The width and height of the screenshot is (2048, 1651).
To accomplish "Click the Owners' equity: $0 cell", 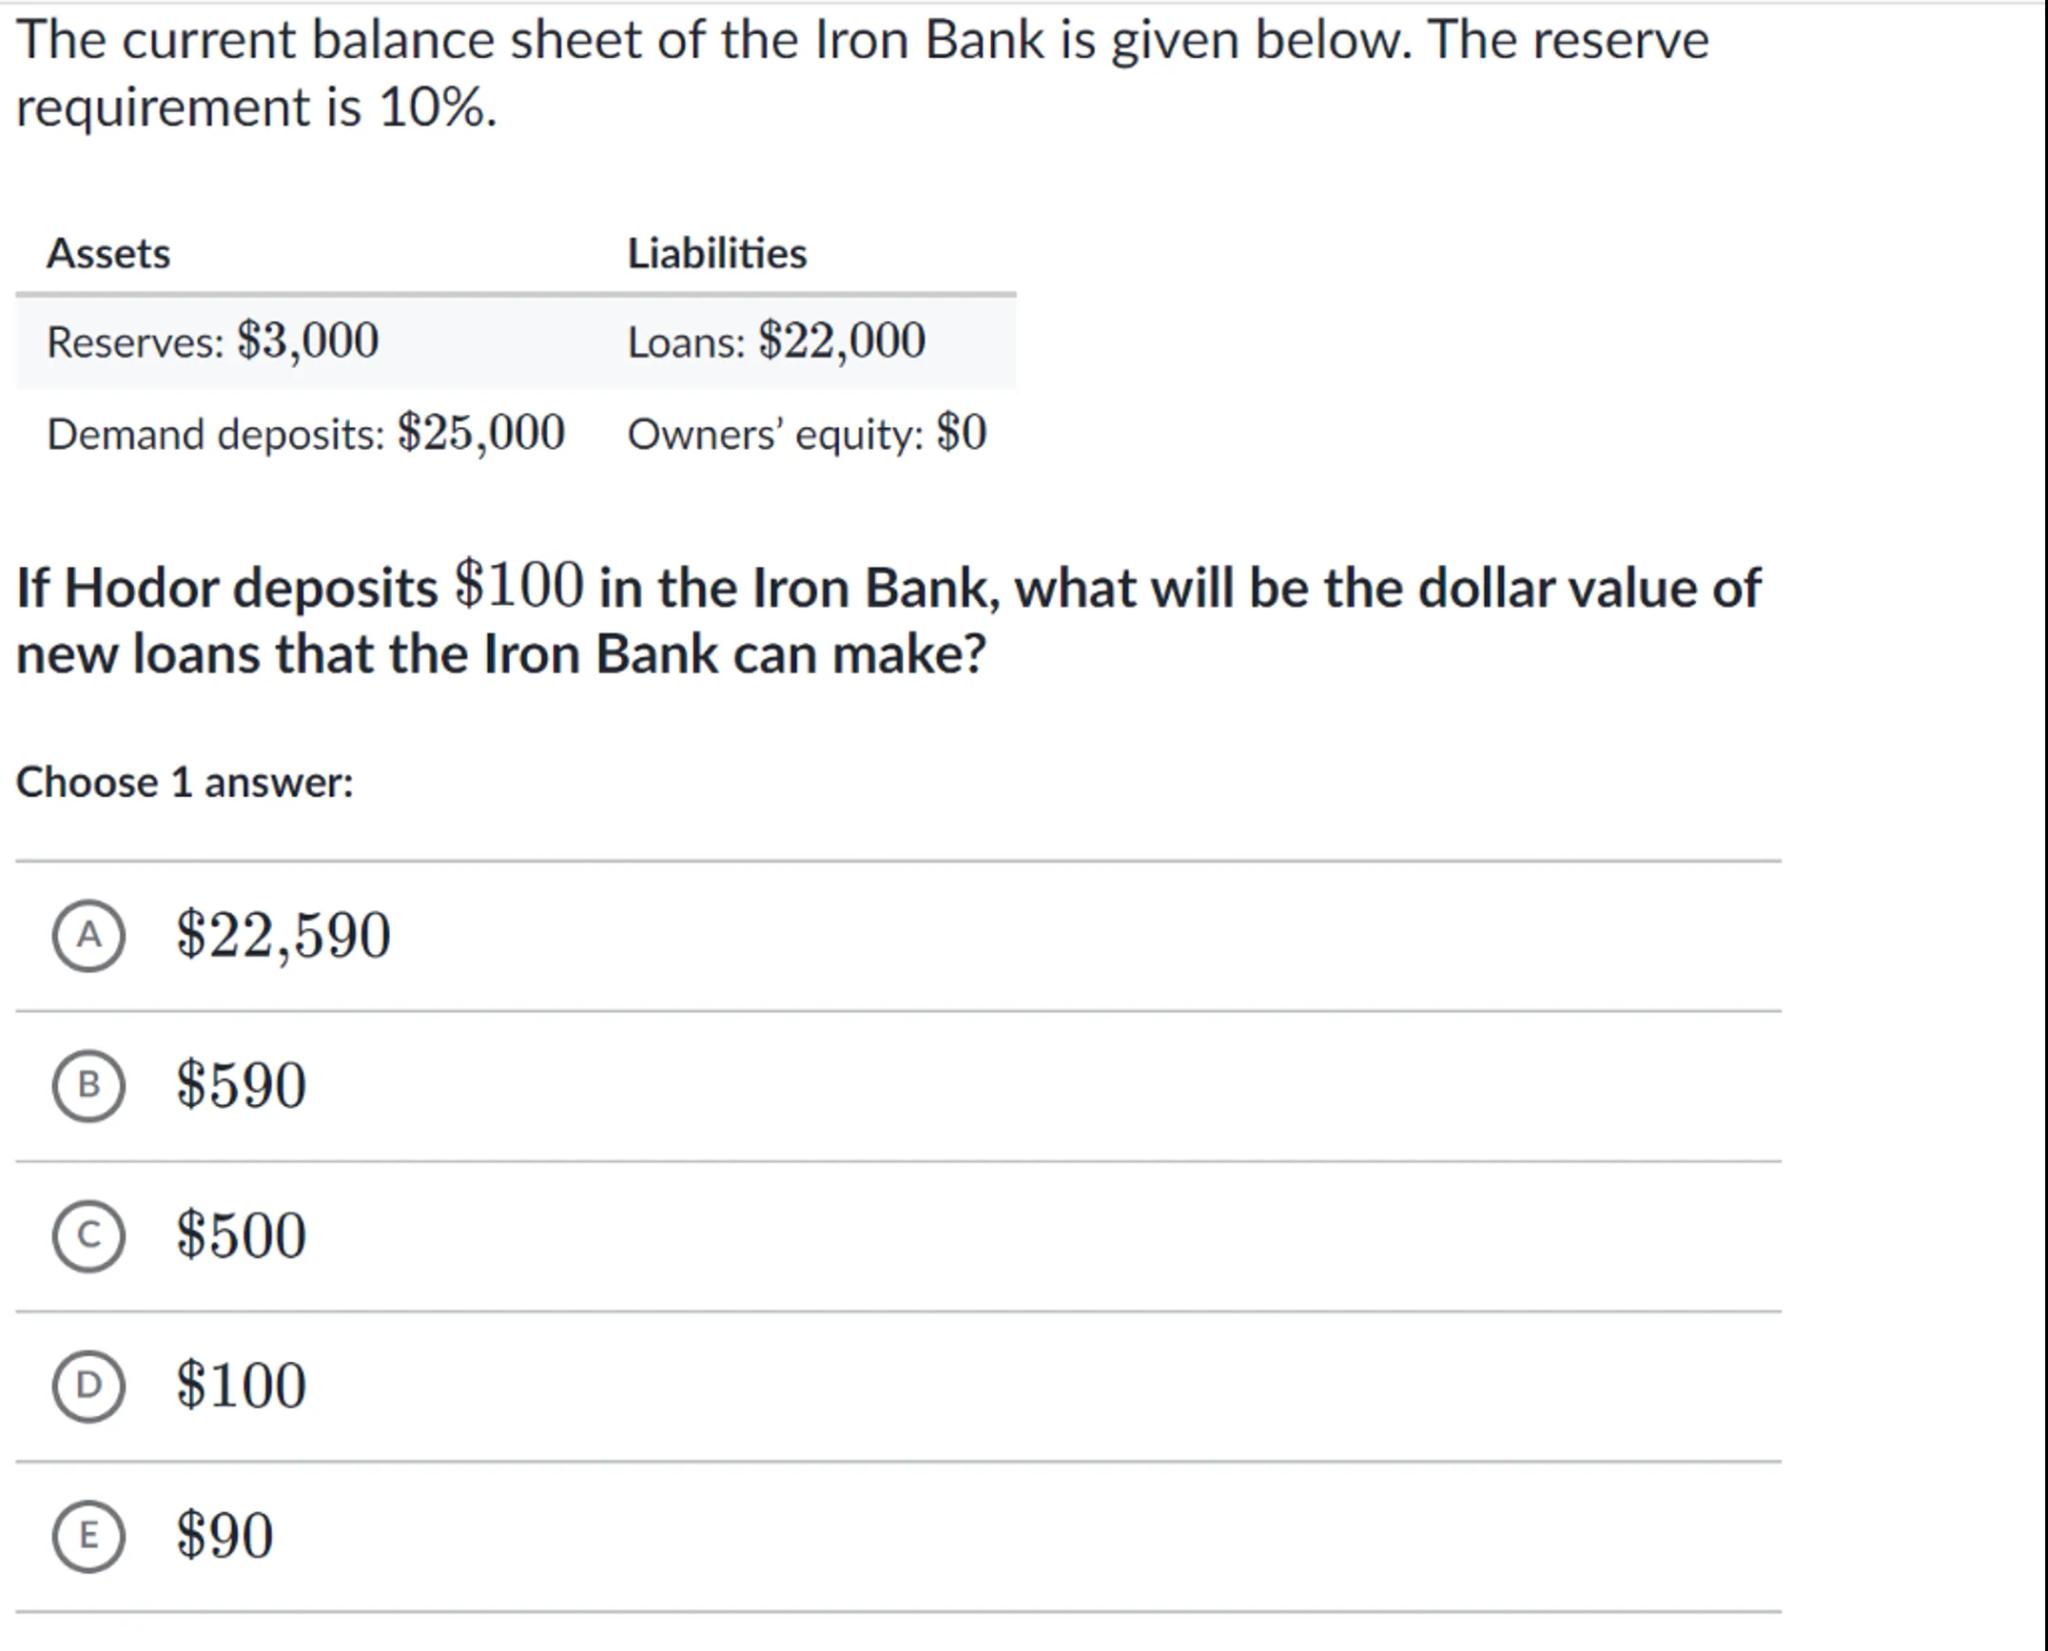I will point(806,434).
